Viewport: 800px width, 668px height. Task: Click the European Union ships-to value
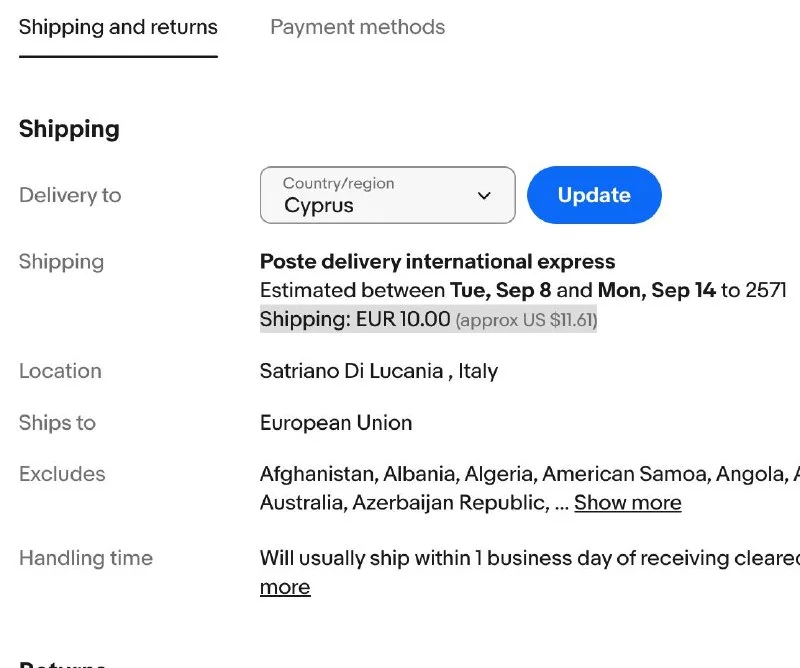[336, 423]
